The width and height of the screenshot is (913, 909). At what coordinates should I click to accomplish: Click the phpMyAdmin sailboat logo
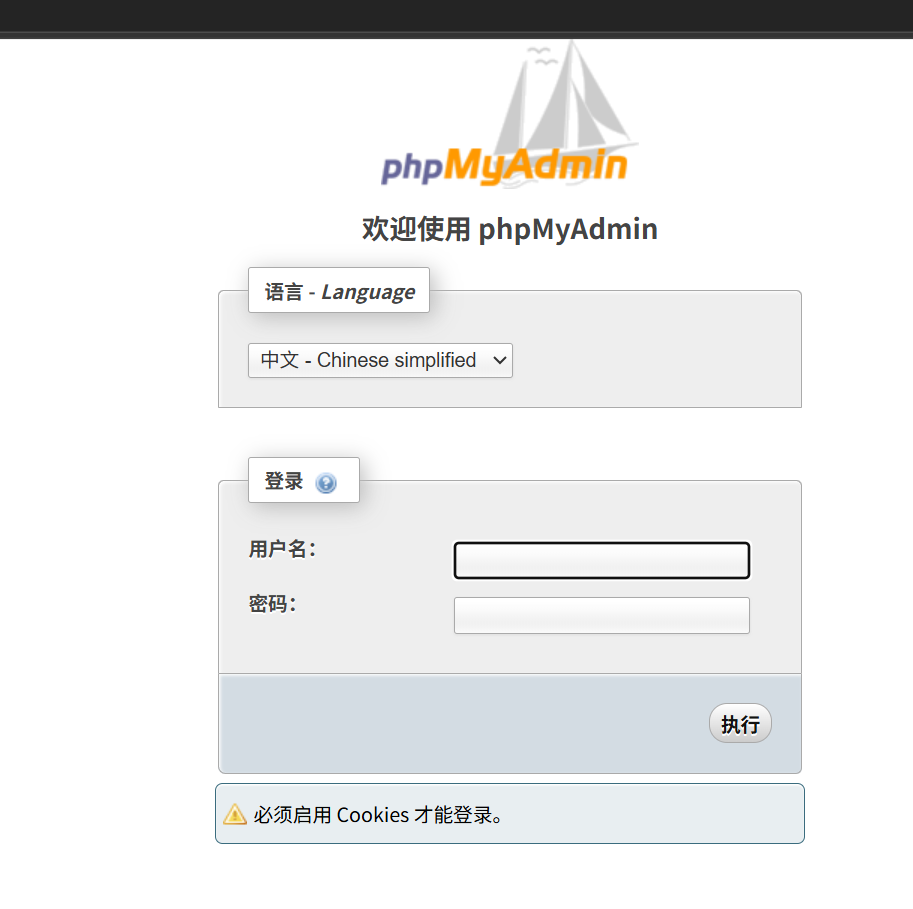509,115
